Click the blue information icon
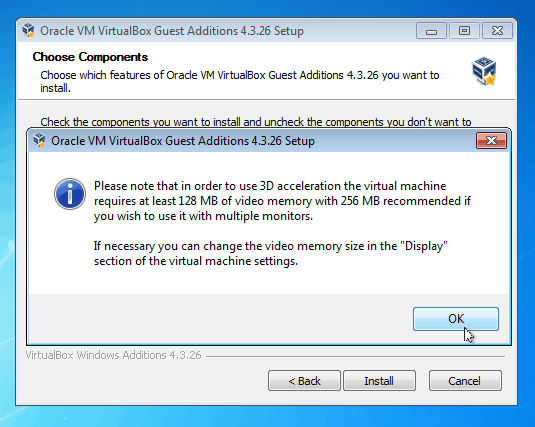 [70, 194]
